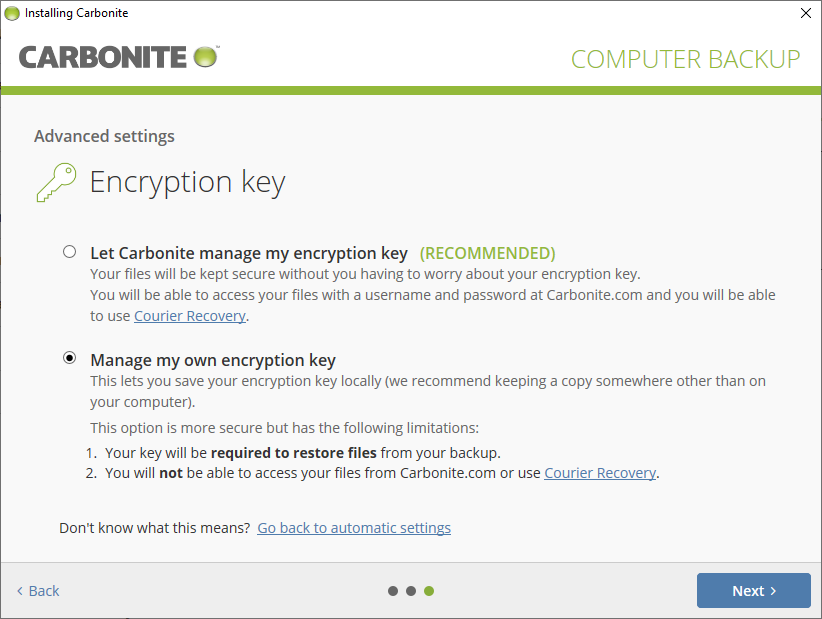The width and height of the screenshot is (822, 619).
Task: Click the green third progress dot
Action: (x=429, y=591)
